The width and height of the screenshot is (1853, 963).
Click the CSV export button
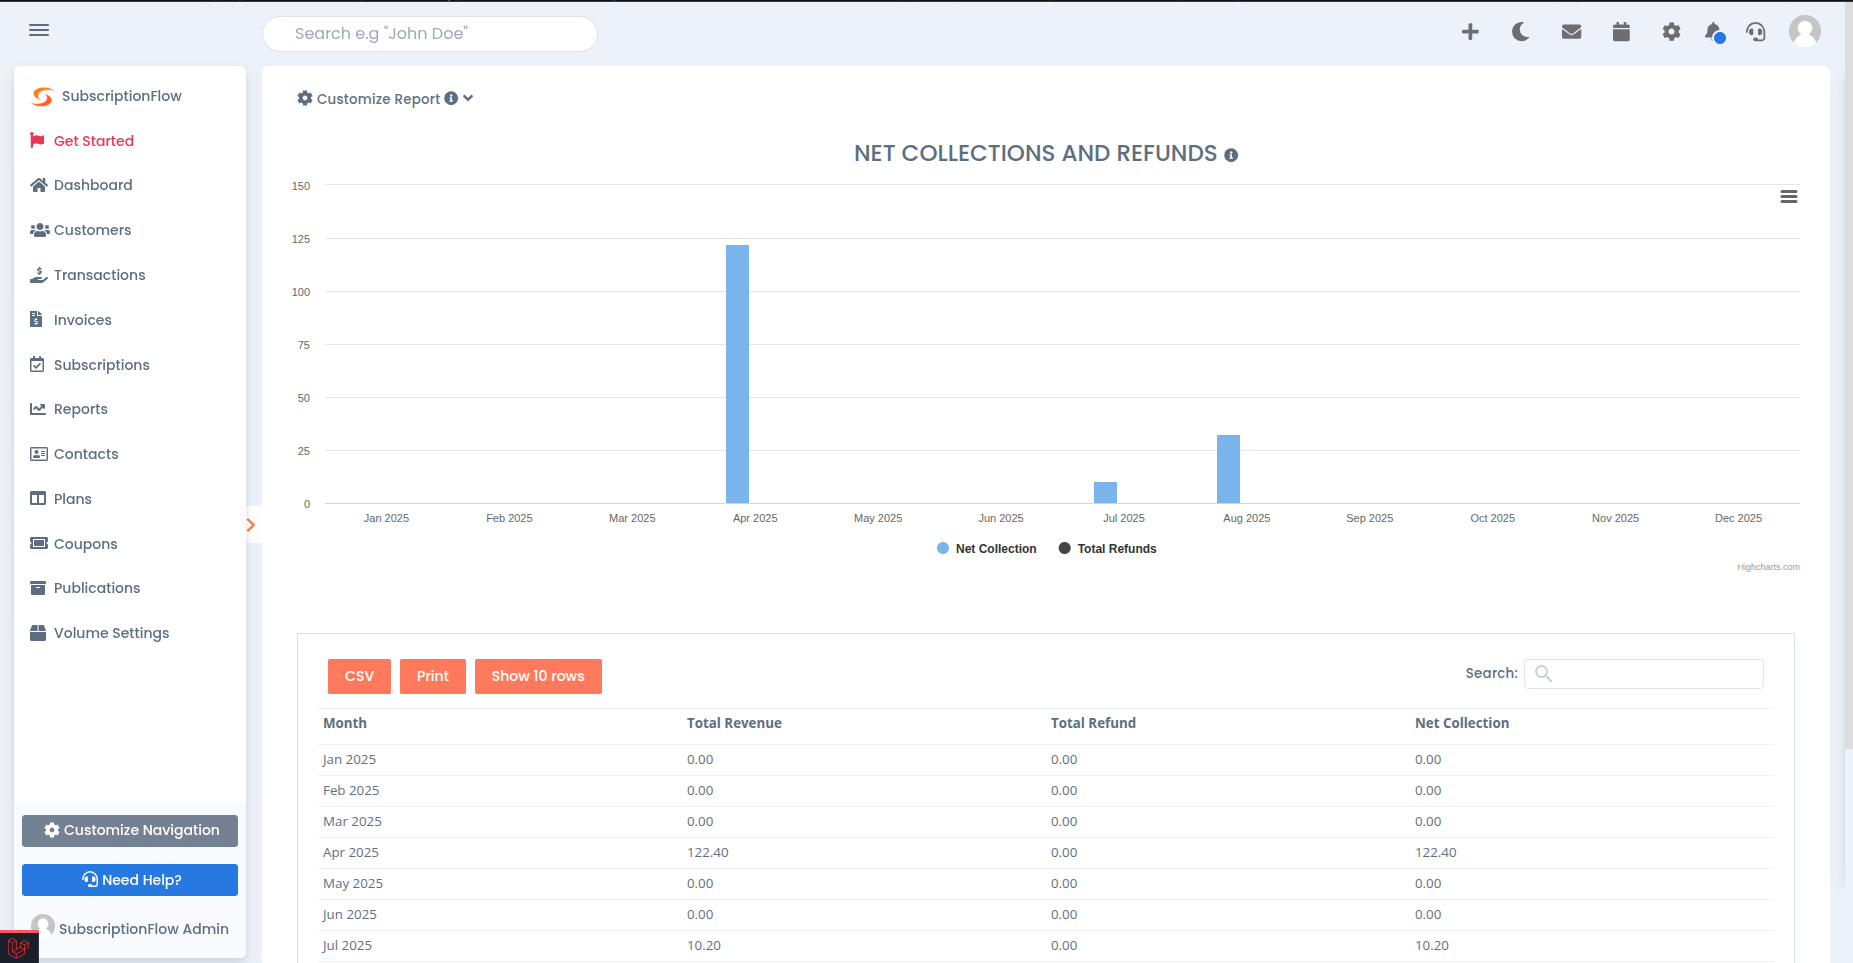coord(358,676)
